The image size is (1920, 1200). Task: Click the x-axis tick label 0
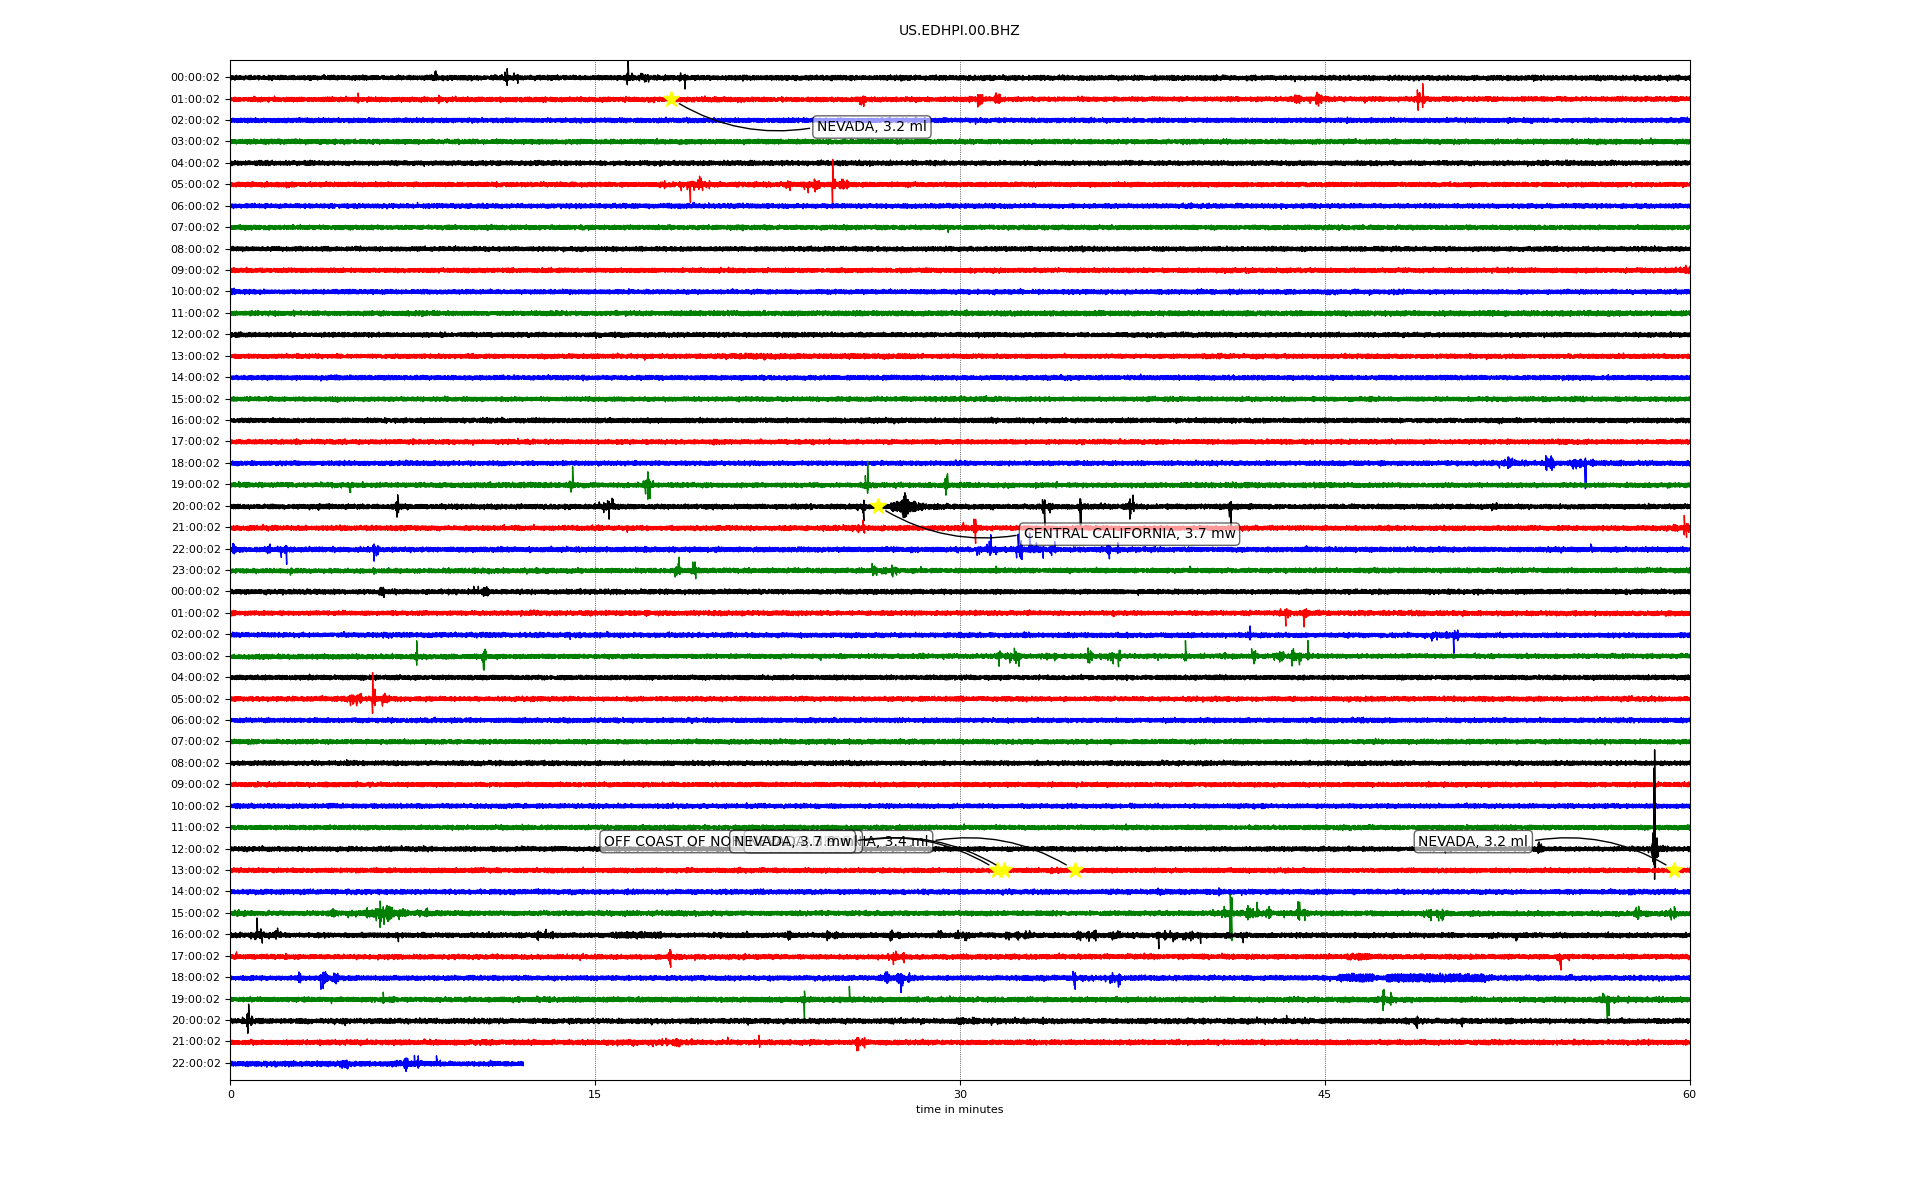point(231,1094)
